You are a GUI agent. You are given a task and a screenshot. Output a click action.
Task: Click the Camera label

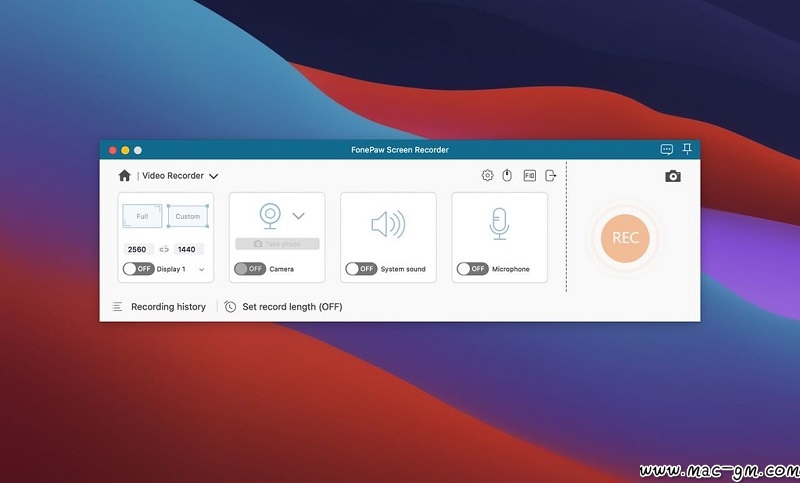pyautogui.click(x=282, y=269)
